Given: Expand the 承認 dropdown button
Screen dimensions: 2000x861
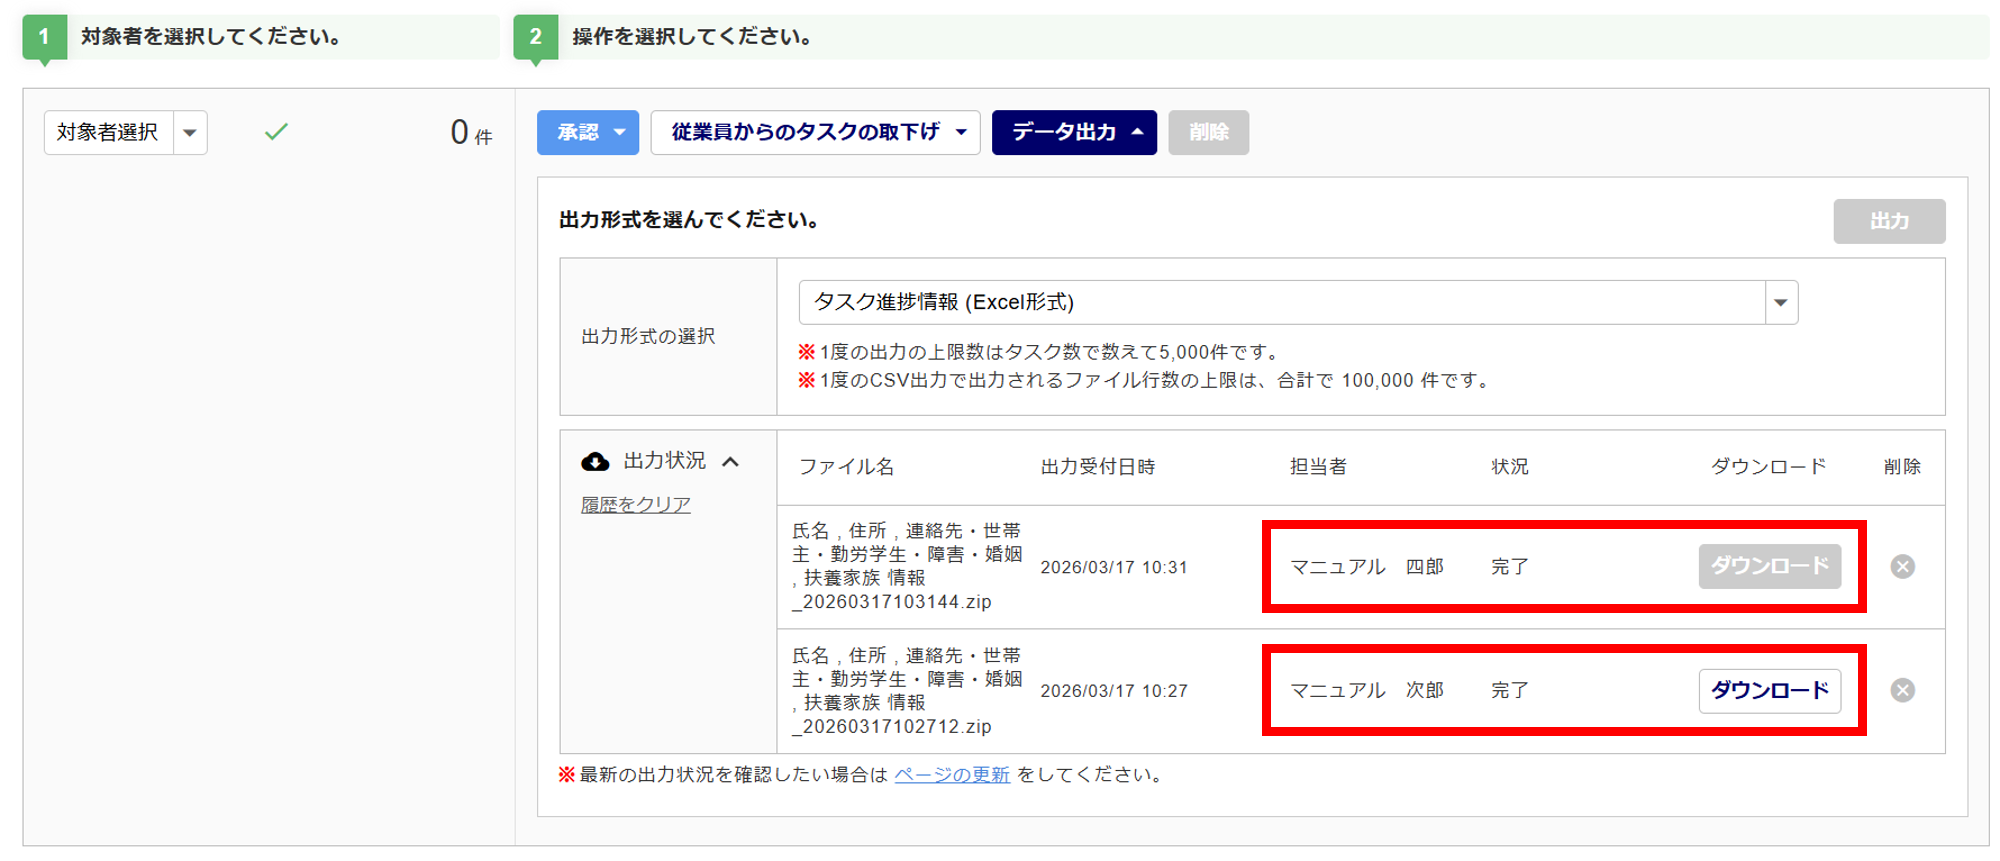Looking at the screenshot, I should (x=587, y=133).
